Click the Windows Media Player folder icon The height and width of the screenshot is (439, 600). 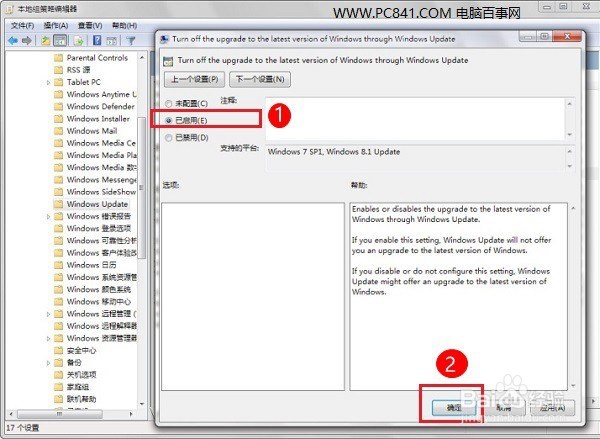58,155
